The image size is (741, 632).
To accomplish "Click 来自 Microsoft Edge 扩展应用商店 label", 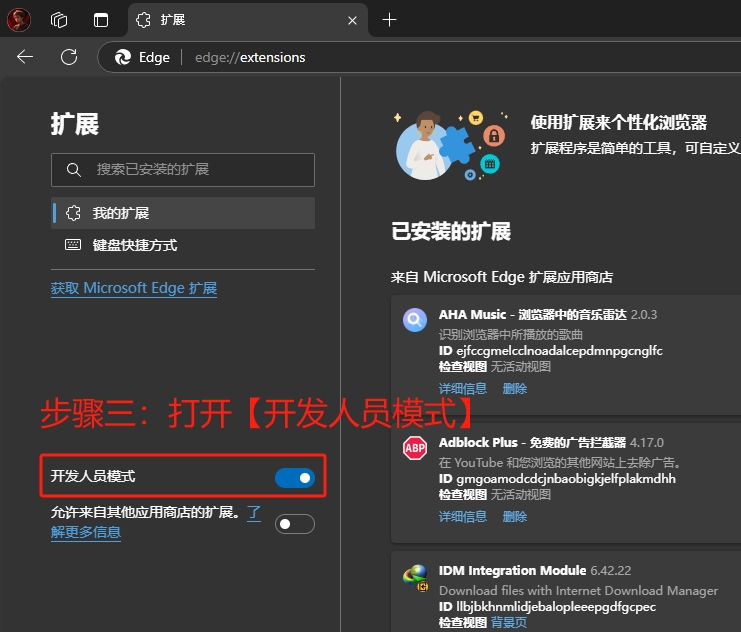I will [502, 277].
